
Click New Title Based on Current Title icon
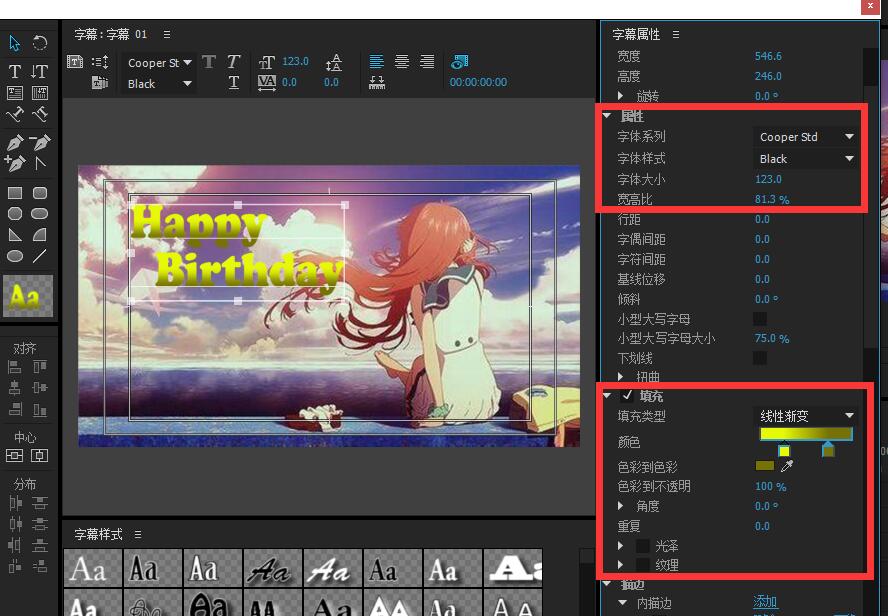click(x=75, y=62)
